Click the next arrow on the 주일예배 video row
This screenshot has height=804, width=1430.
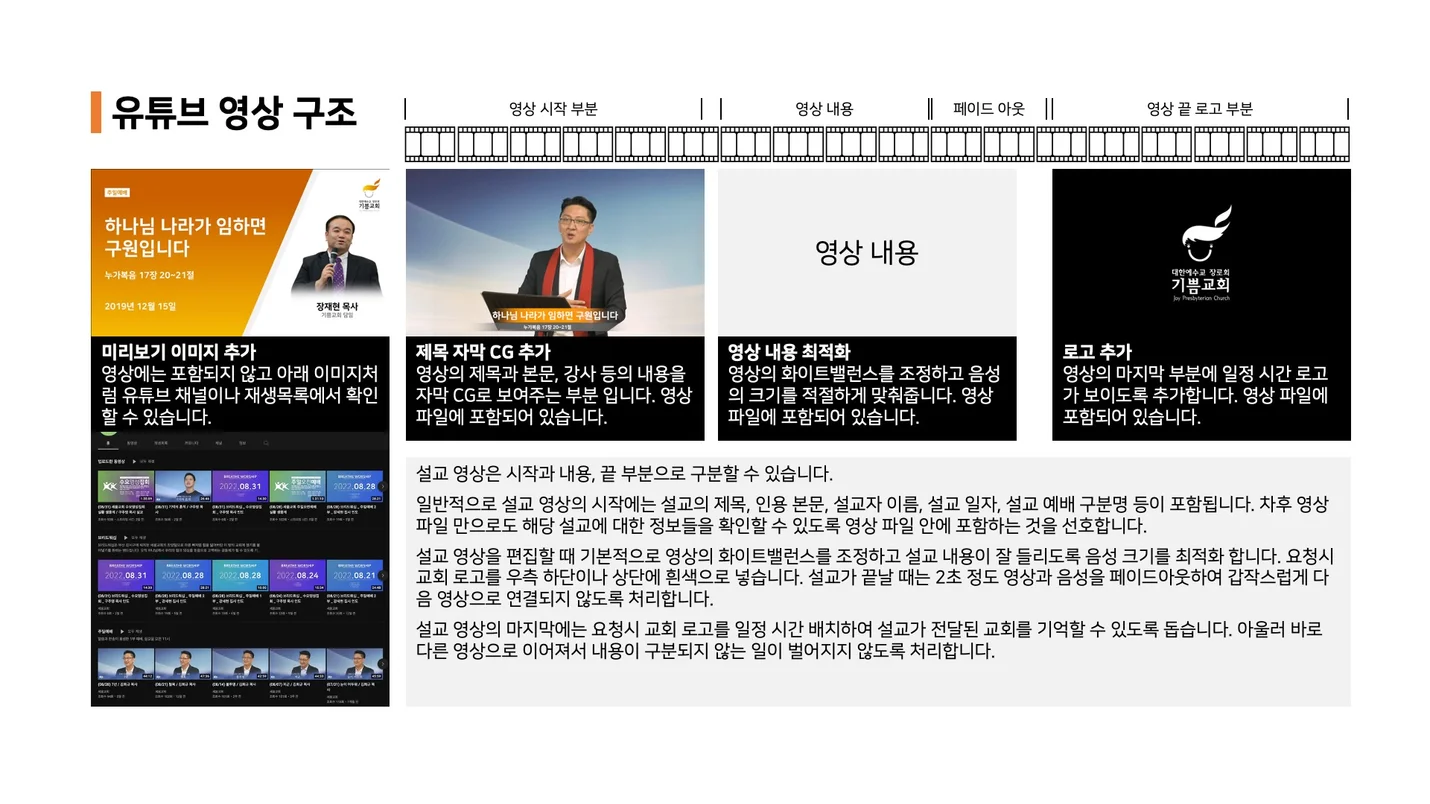click(383, 664)
